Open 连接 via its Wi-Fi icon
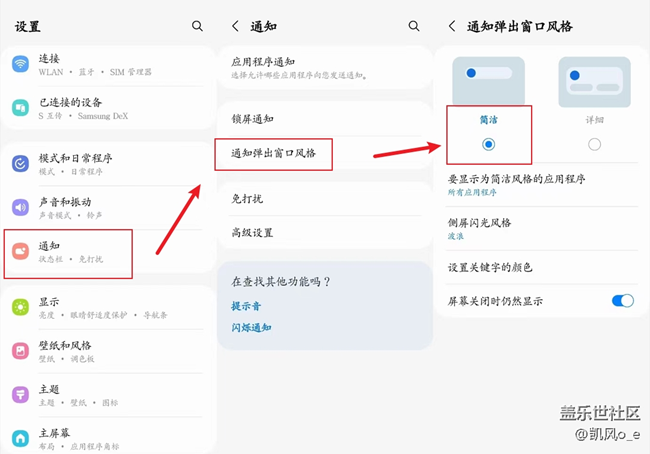650x454 pixels. point(20,64)
